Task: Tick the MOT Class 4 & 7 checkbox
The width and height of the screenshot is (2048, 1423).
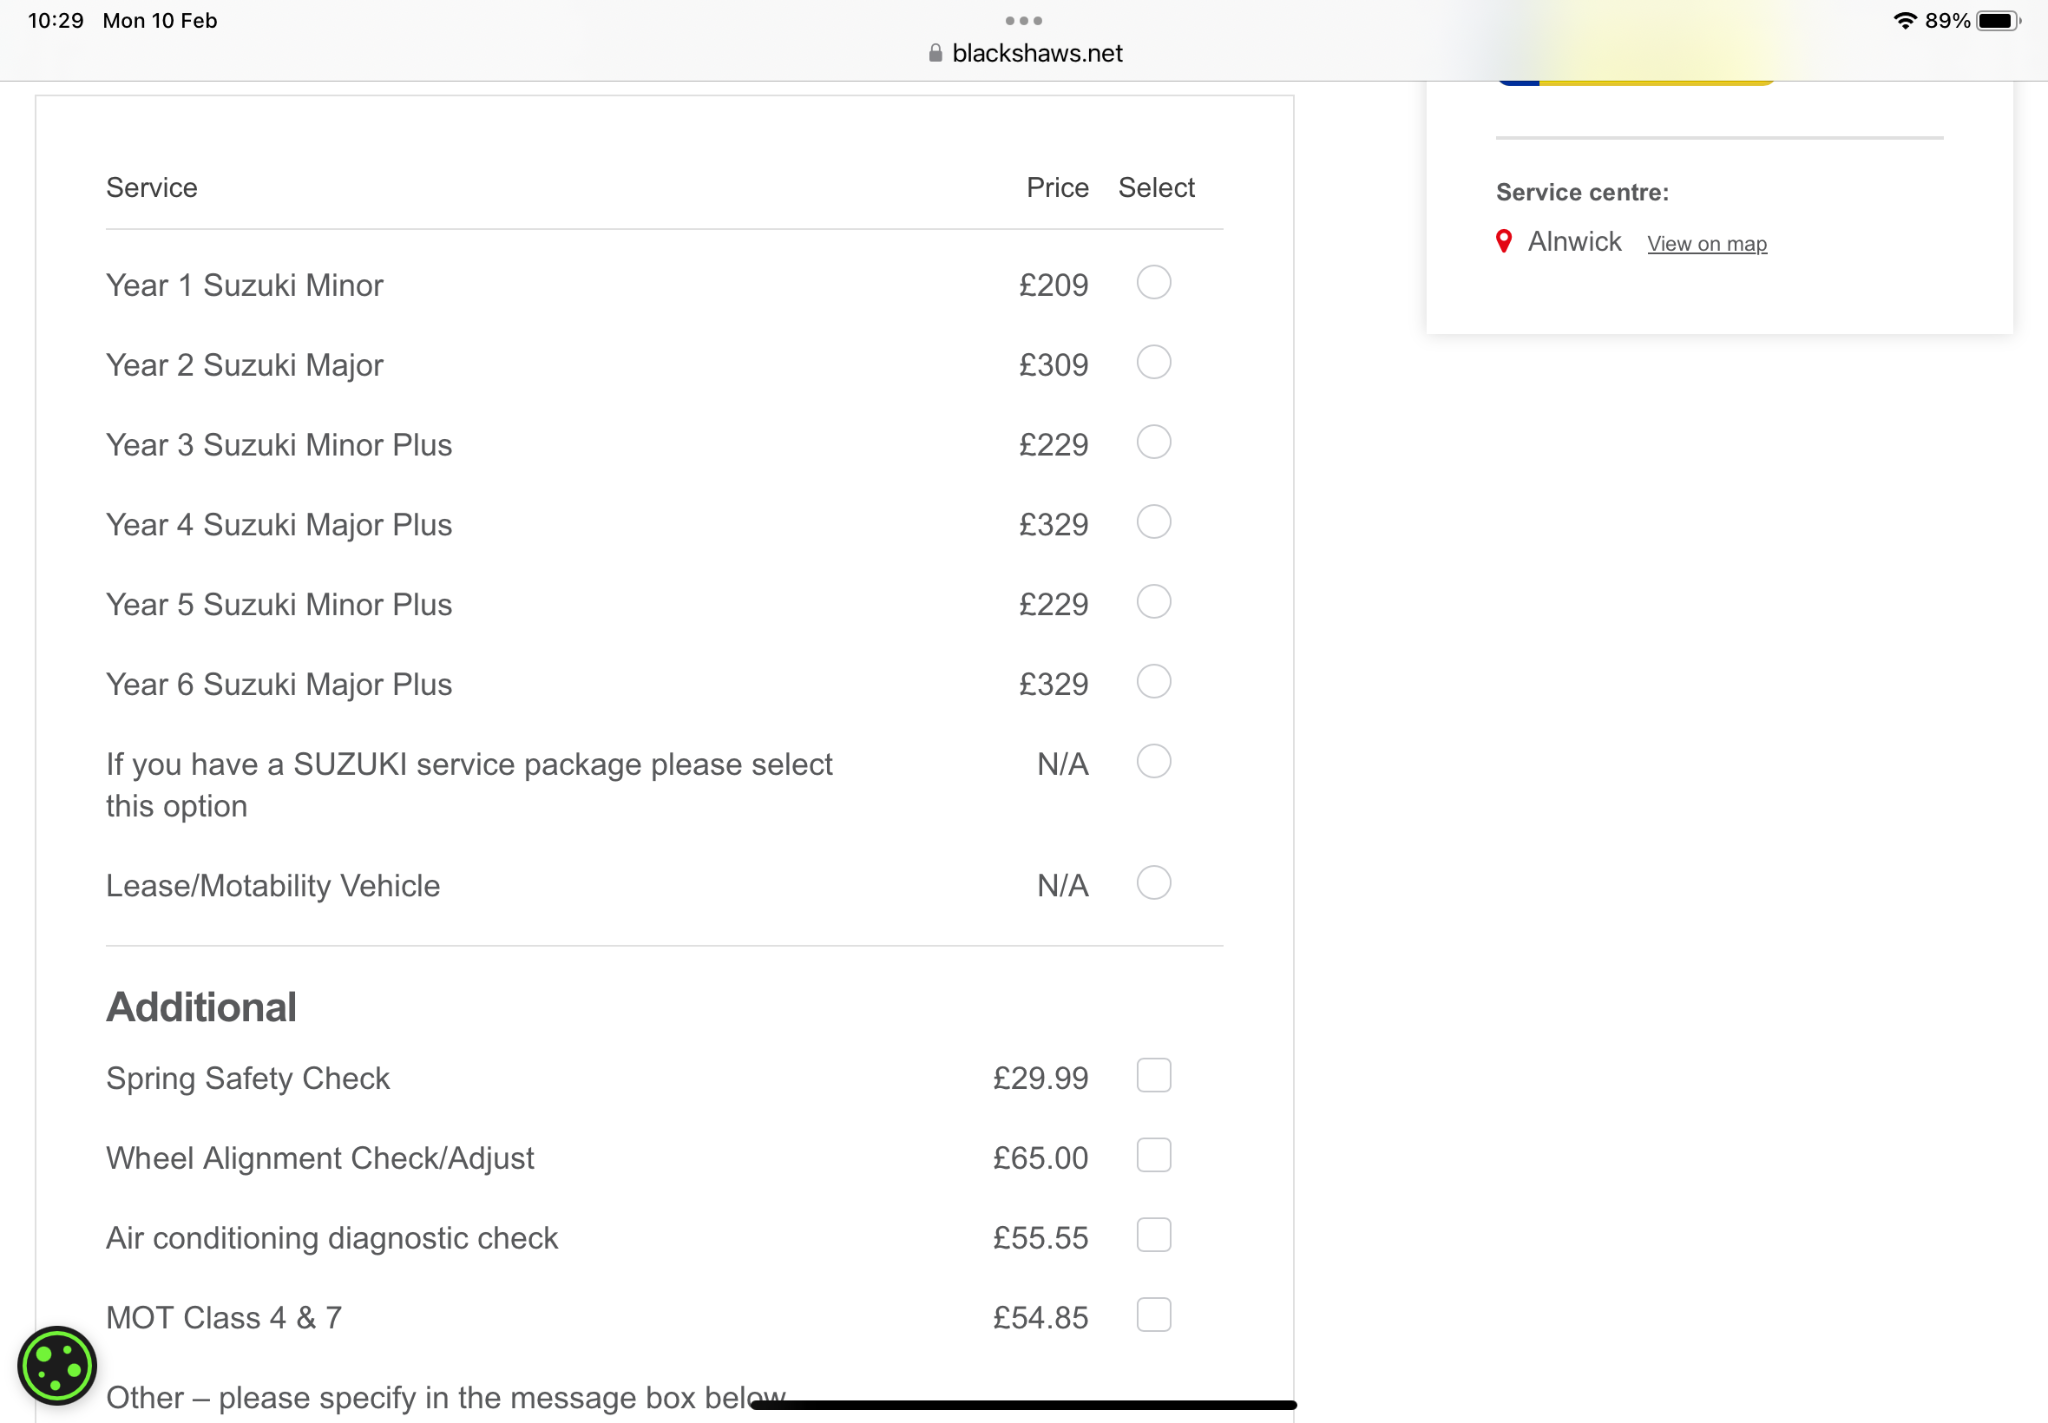Action: point(1153,1315)
